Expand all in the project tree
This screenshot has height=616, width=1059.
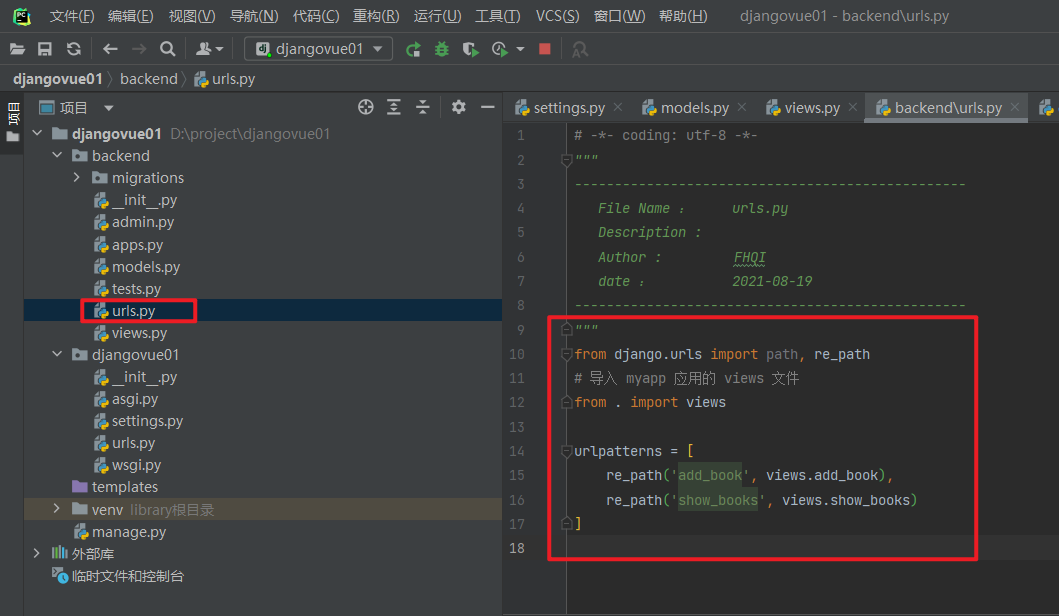(394, 107)
